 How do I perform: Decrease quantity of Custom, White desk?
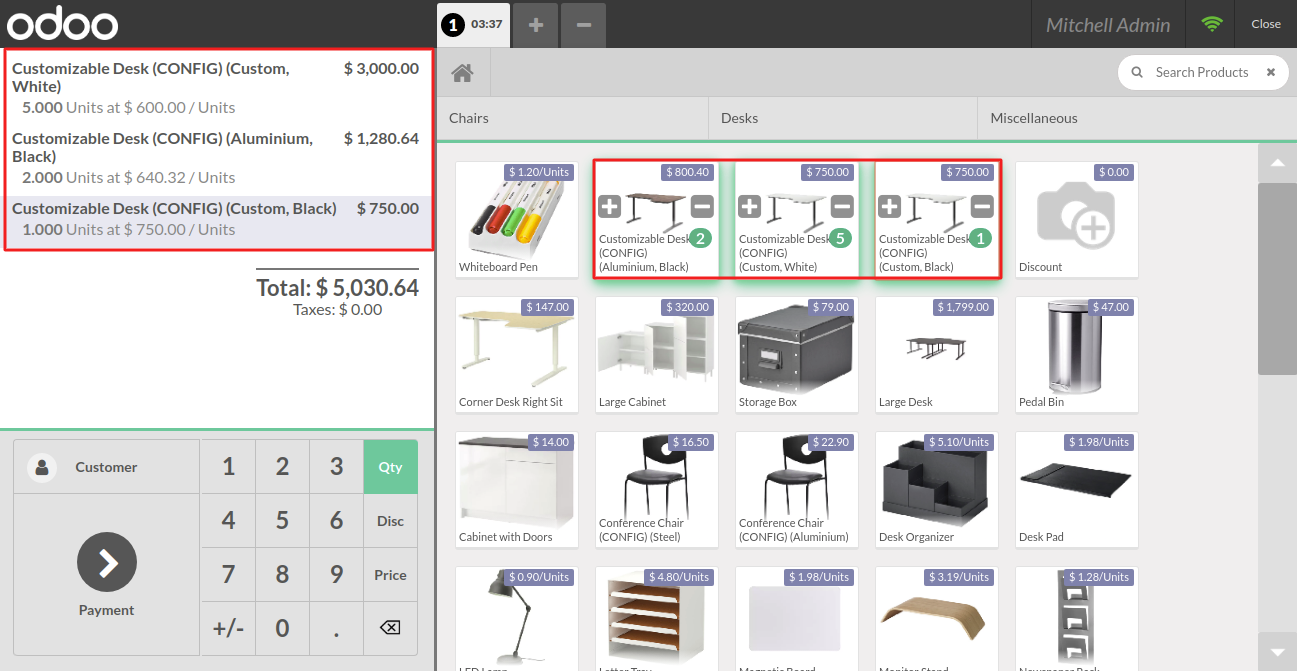click(x=842, y=207)
